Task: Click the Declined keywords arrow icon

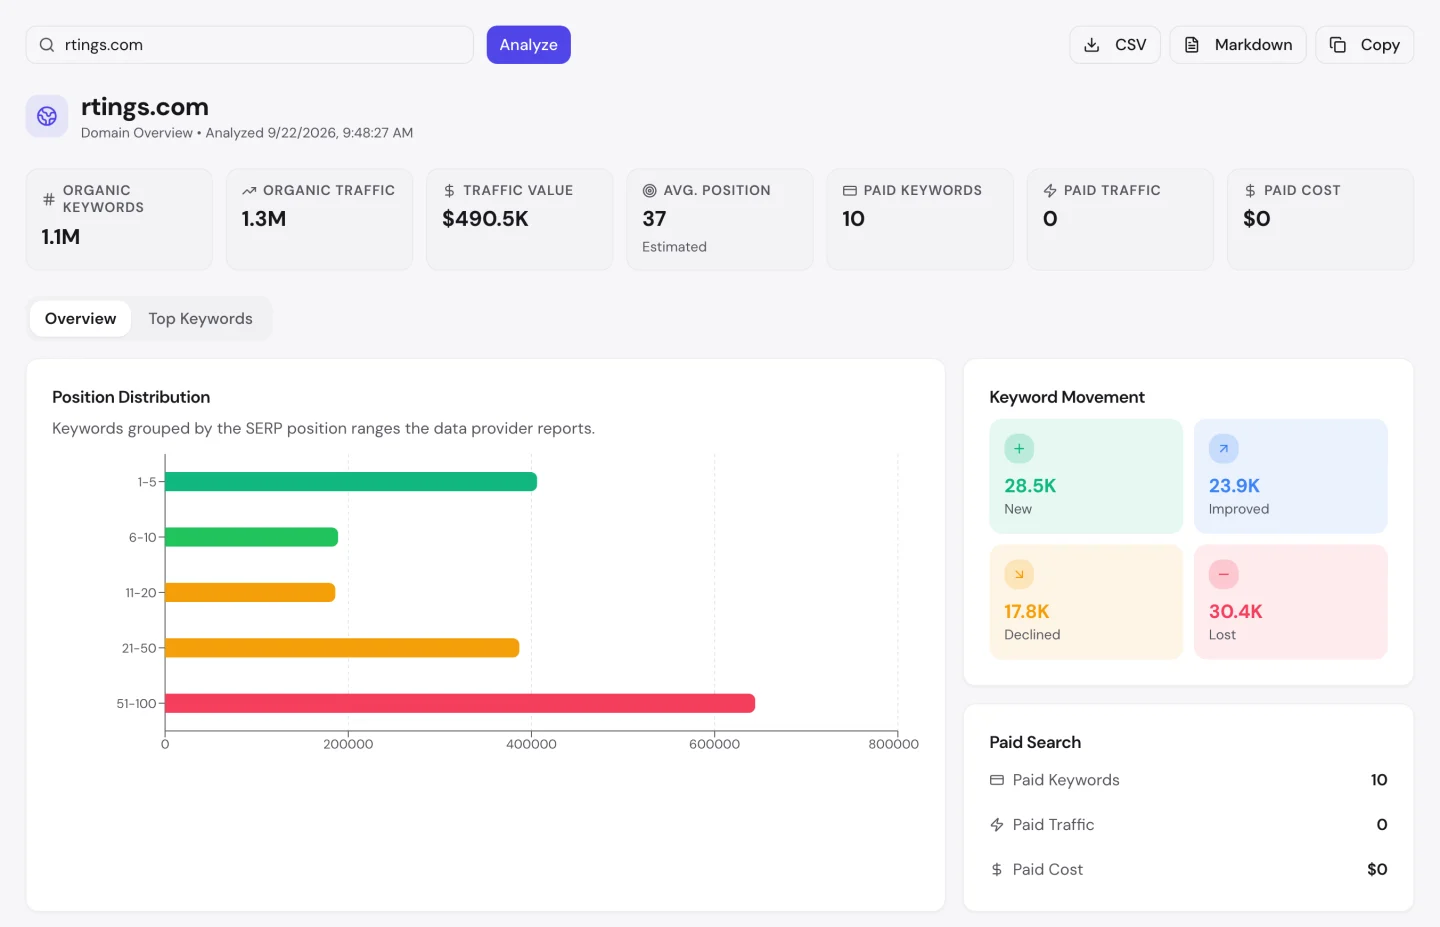Action: coord(1019,574)
